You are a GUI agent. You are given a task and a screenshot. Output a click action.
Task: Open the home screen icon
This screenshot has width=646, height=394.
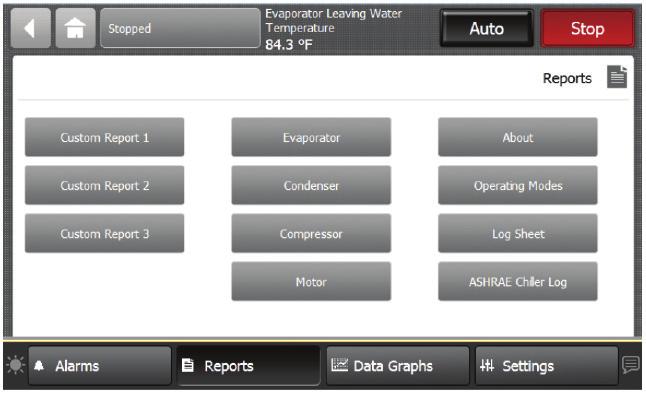pos(75,28)
